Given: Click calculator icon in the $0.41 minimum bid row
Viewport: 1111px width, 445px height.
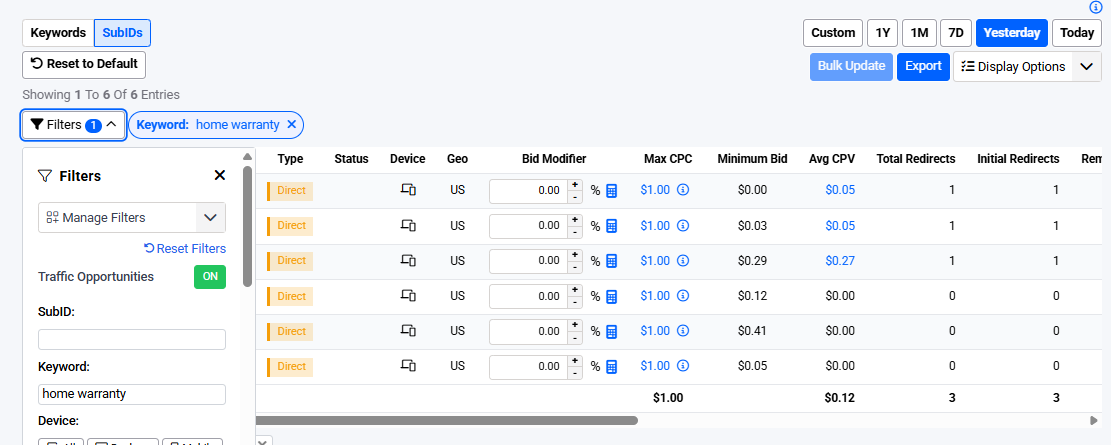Looking at the screenshot, I should pos(612,331).
